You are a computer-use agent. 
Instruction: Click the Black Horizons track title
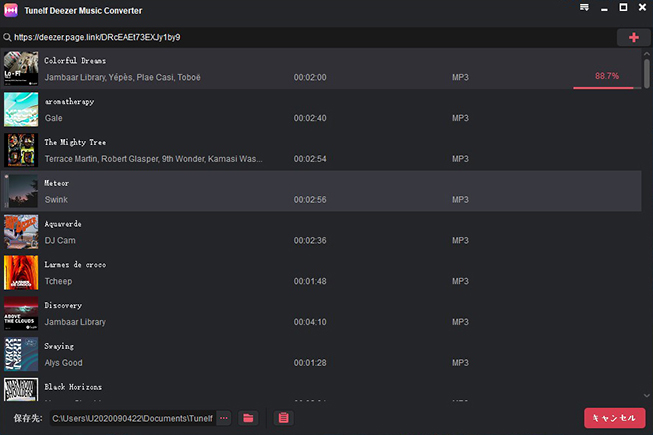pyautogui.click(x=73, y=387)
